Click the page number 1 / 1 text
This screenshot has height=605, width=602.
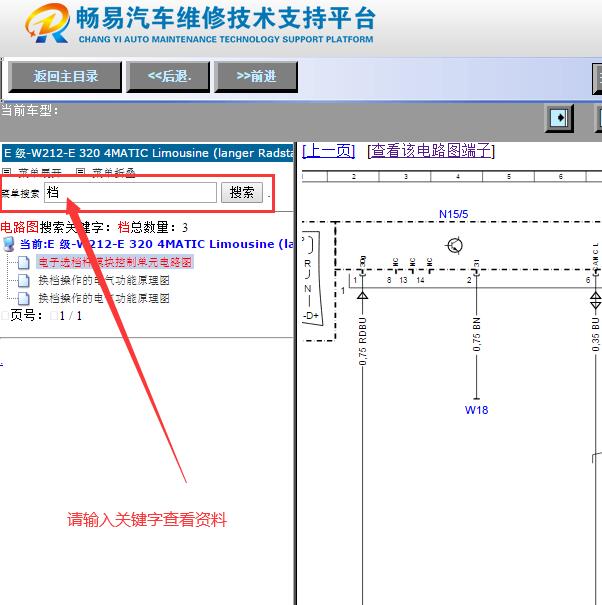pos(71,316)
